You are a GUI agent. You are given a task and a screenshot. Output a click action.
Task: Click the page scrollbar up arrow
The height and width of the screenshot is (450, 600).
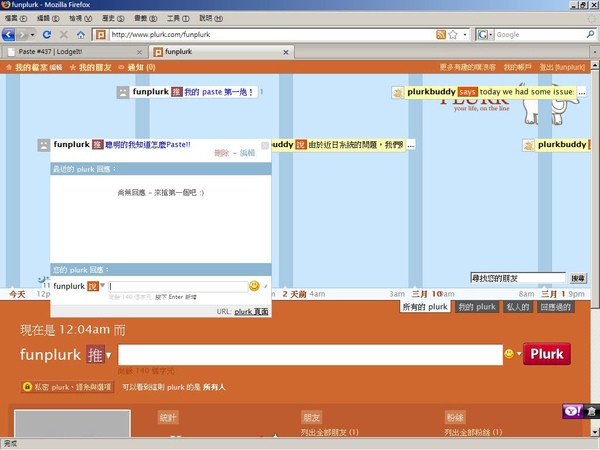pos(595,65)
